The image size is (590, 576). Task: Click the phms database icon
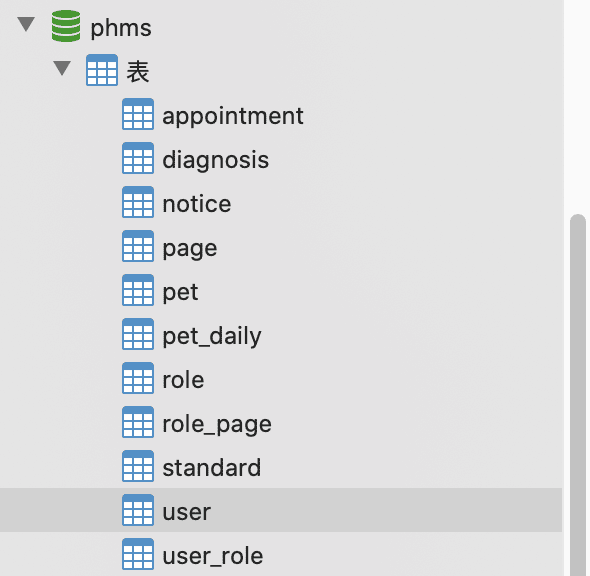click(x=66, y=26)
